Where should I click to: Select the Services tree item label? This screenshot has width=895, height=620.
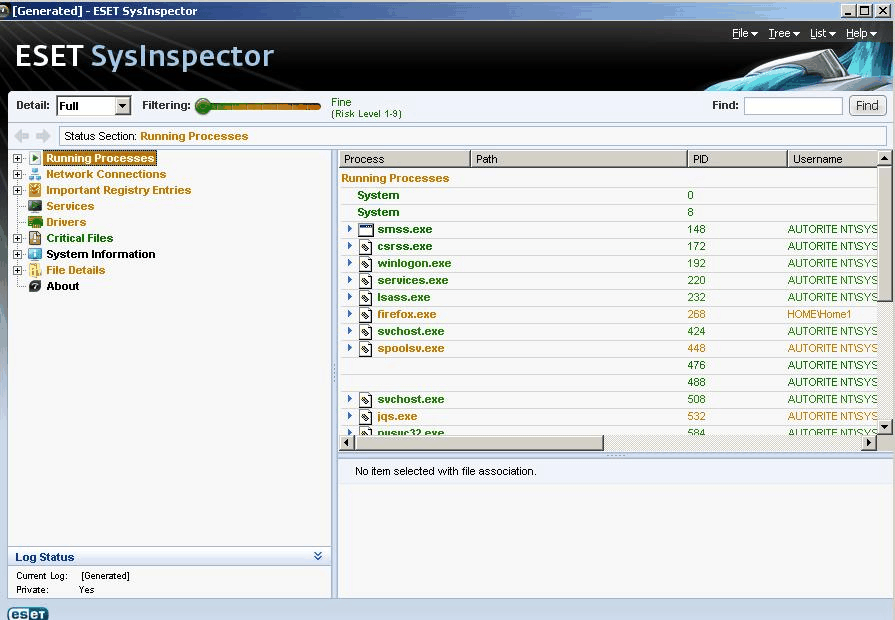pyautogui.click(x=70, y=206)
